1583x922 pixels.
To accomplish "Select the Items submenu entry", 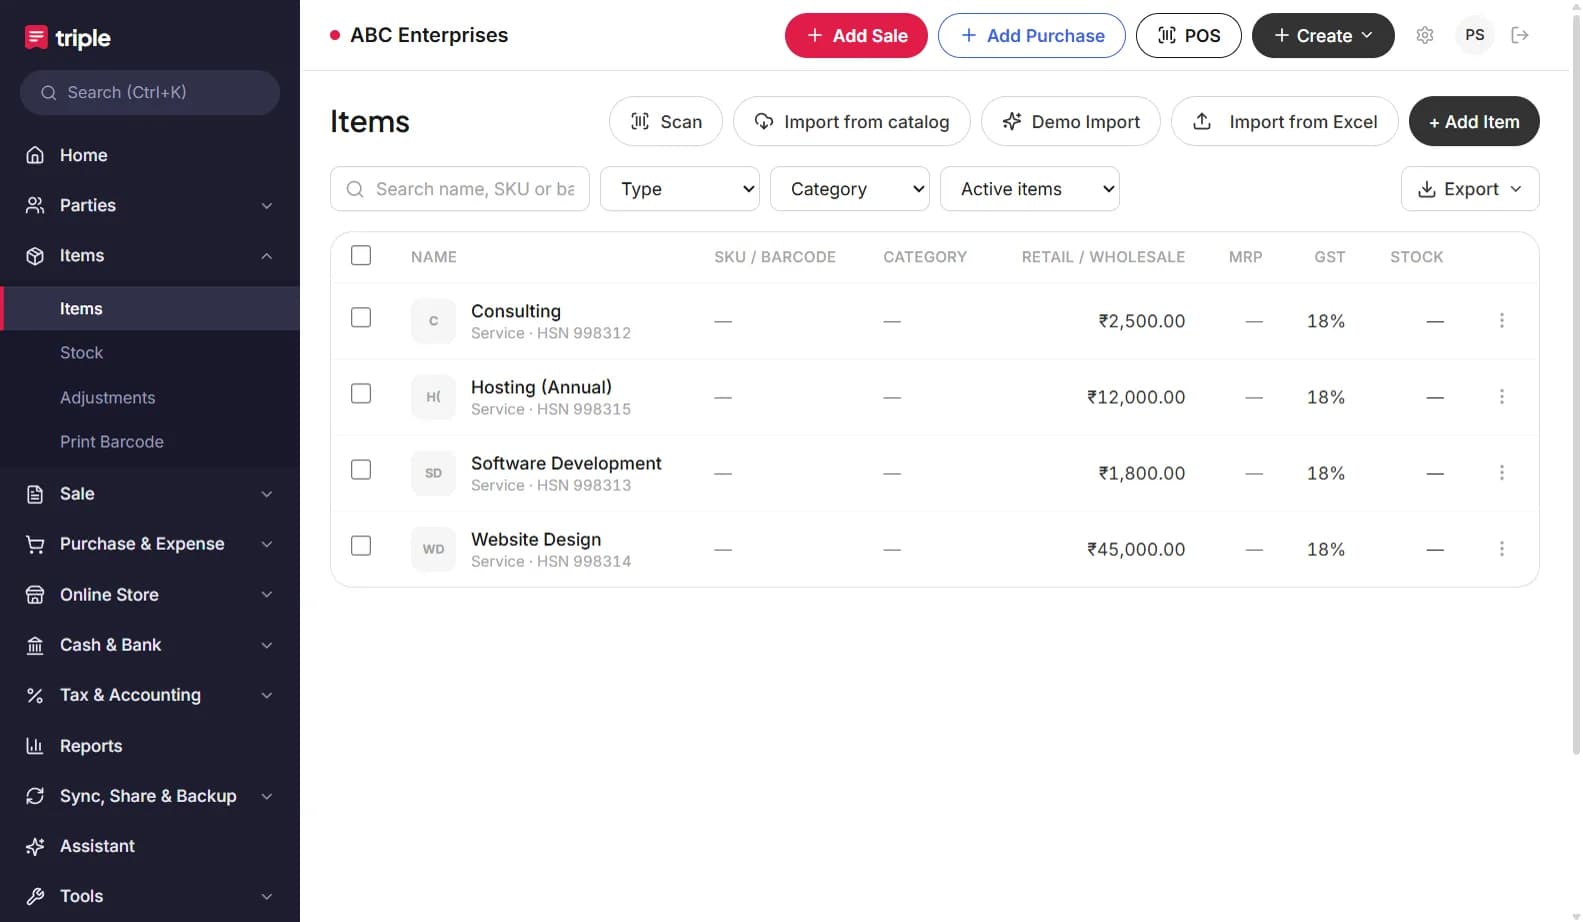I will (x=150, y=308).
